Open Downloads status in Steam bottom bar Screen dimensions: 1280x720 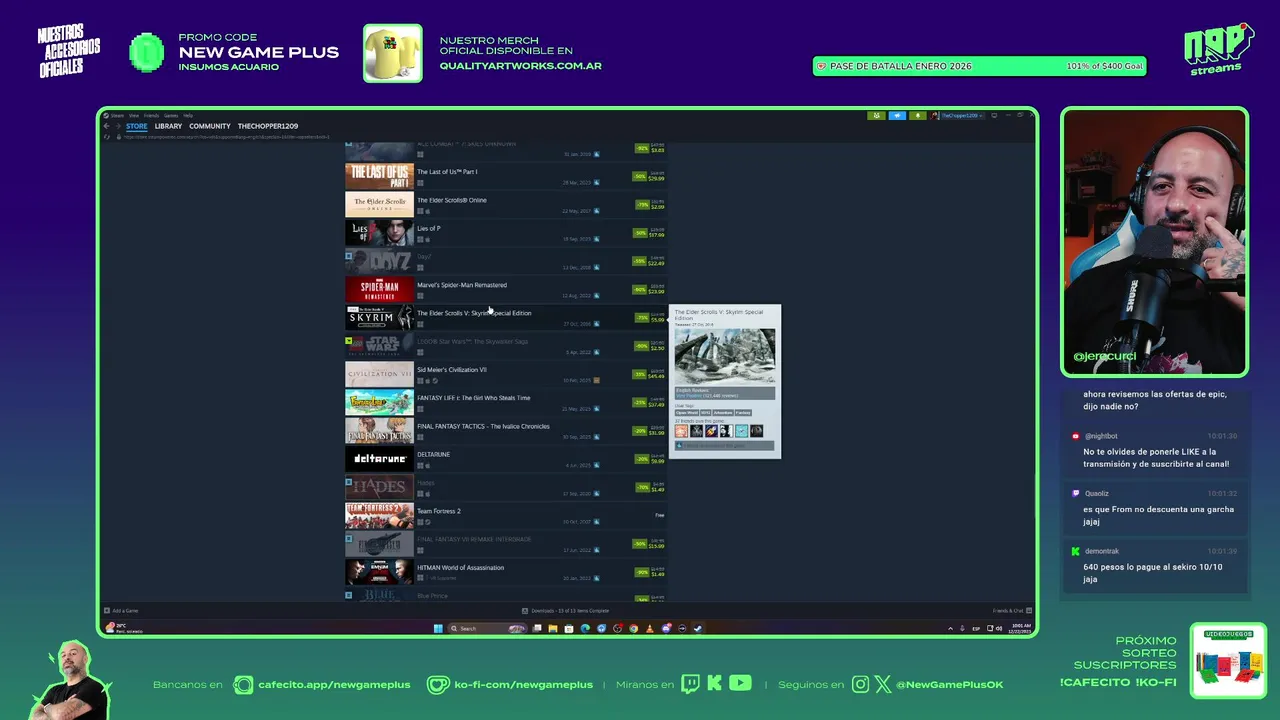point(566,611)
